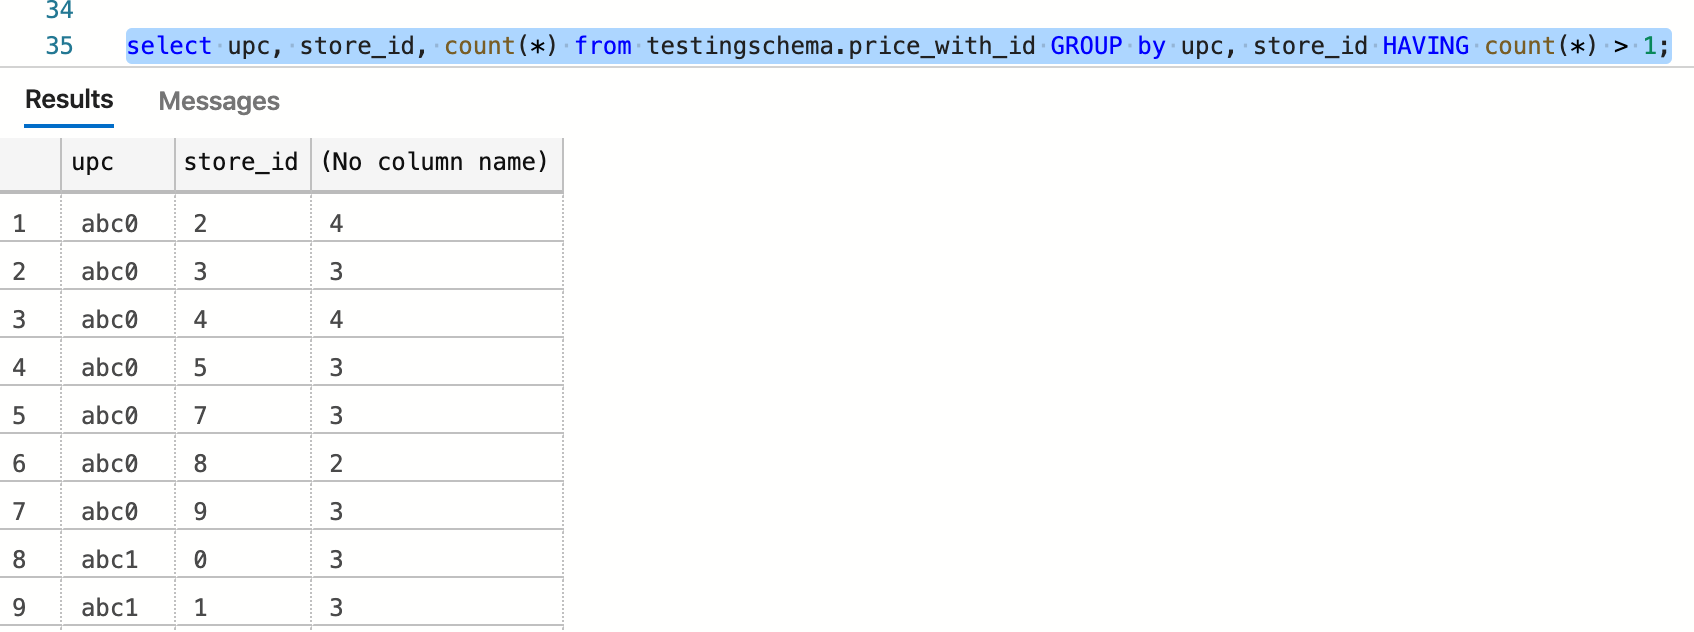Click the count value 2 in row 6
Viewport: 1694px width, 632px height.
click(x=336, y=462)
